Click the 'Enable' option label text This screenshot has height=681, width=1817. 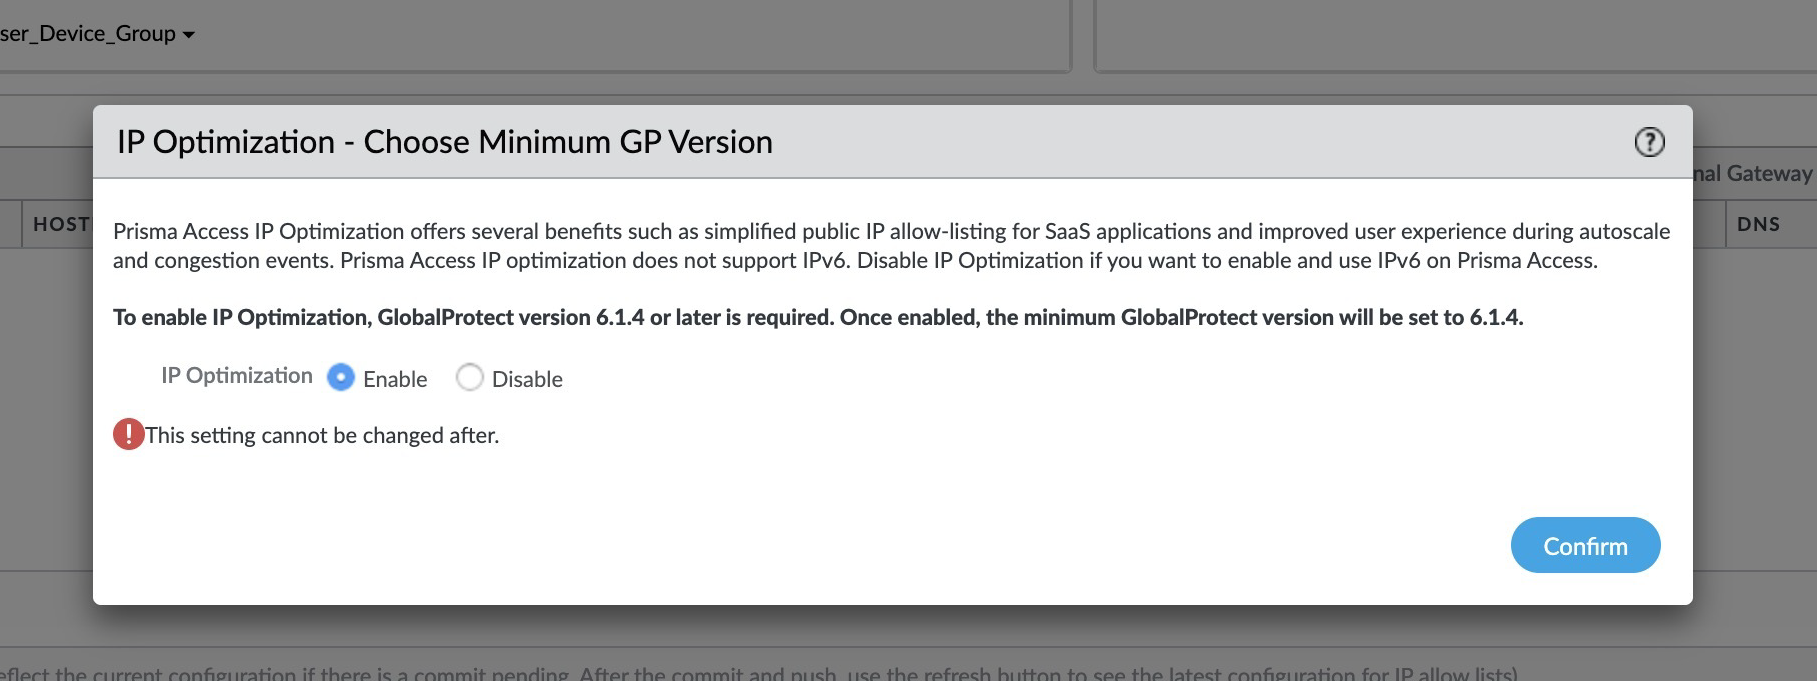coord(395,379)
